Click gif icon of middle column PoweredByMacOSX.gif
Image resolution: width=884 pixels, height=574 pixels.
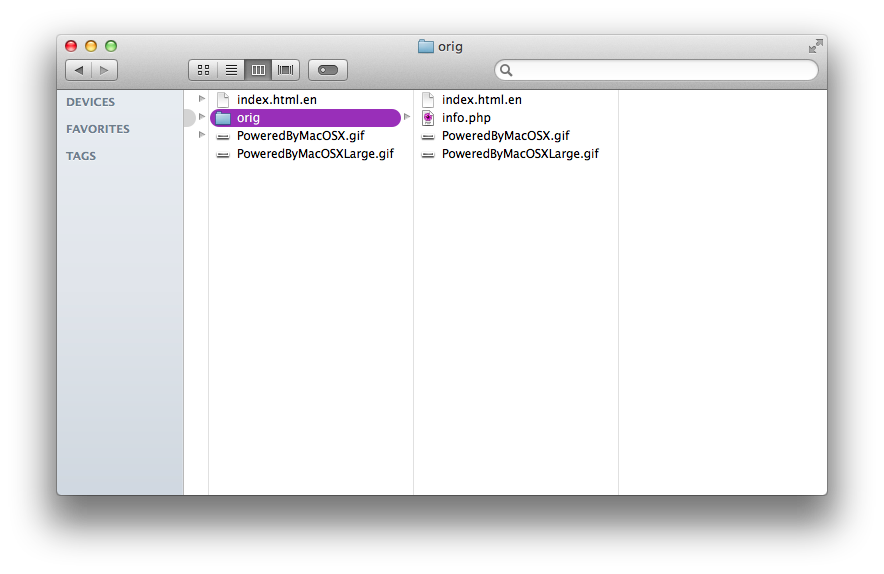pyautogui.click(x=223, y=136)
